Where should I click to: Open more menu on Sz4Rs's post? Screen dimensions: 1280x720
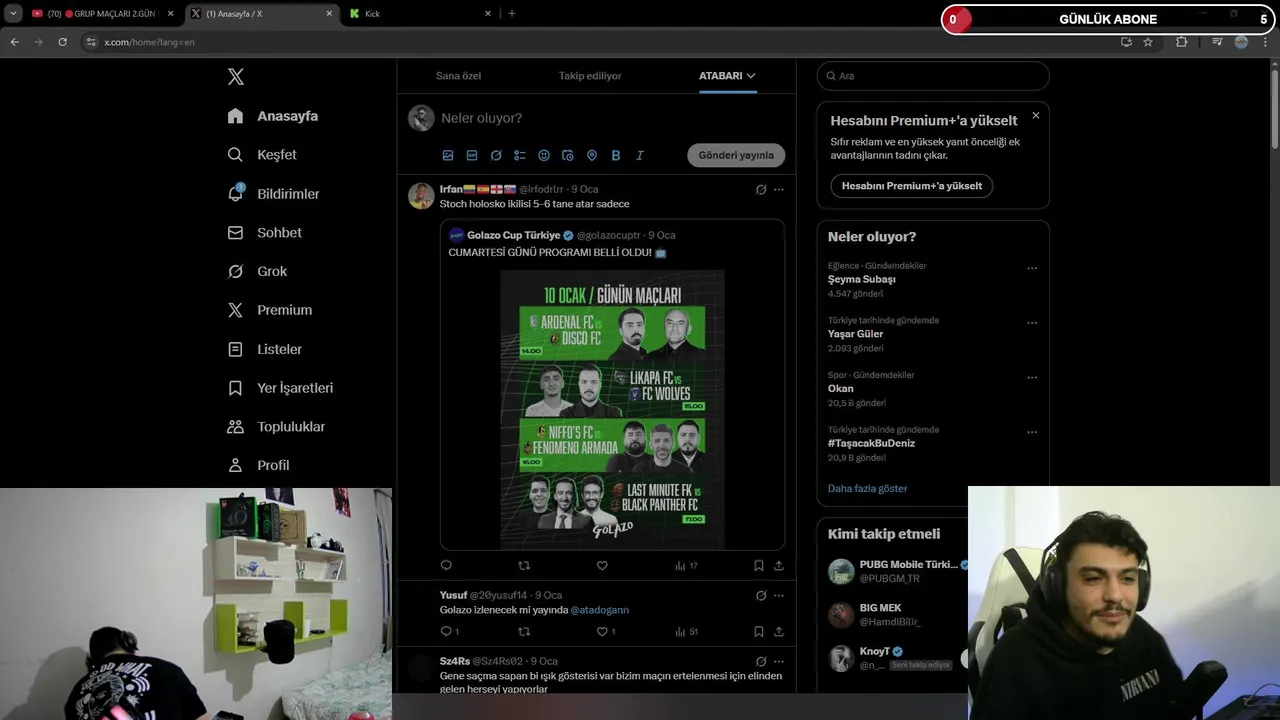click(779, 662)
